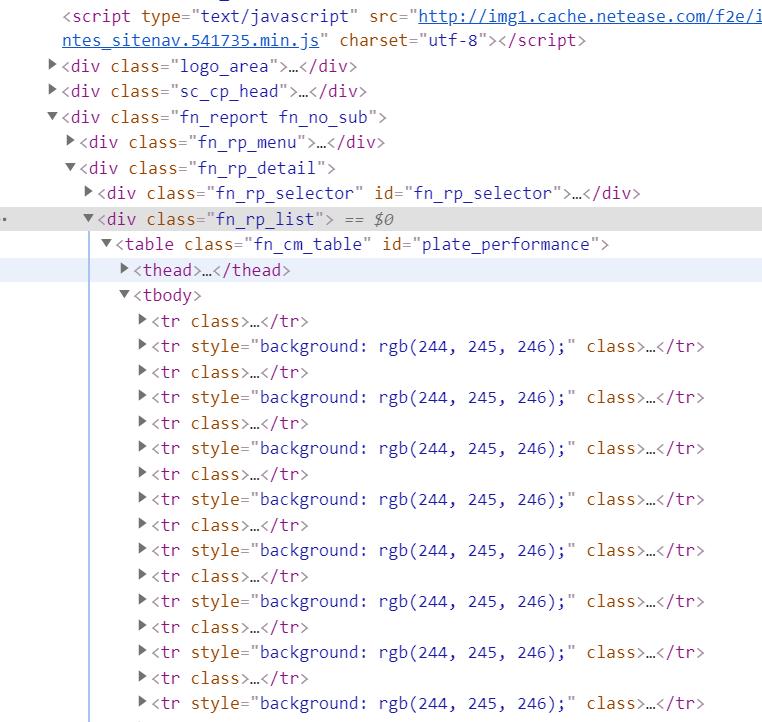The image size is (762, 722).
Task: Click the "== $0" marker
Action: pos(369,220)
